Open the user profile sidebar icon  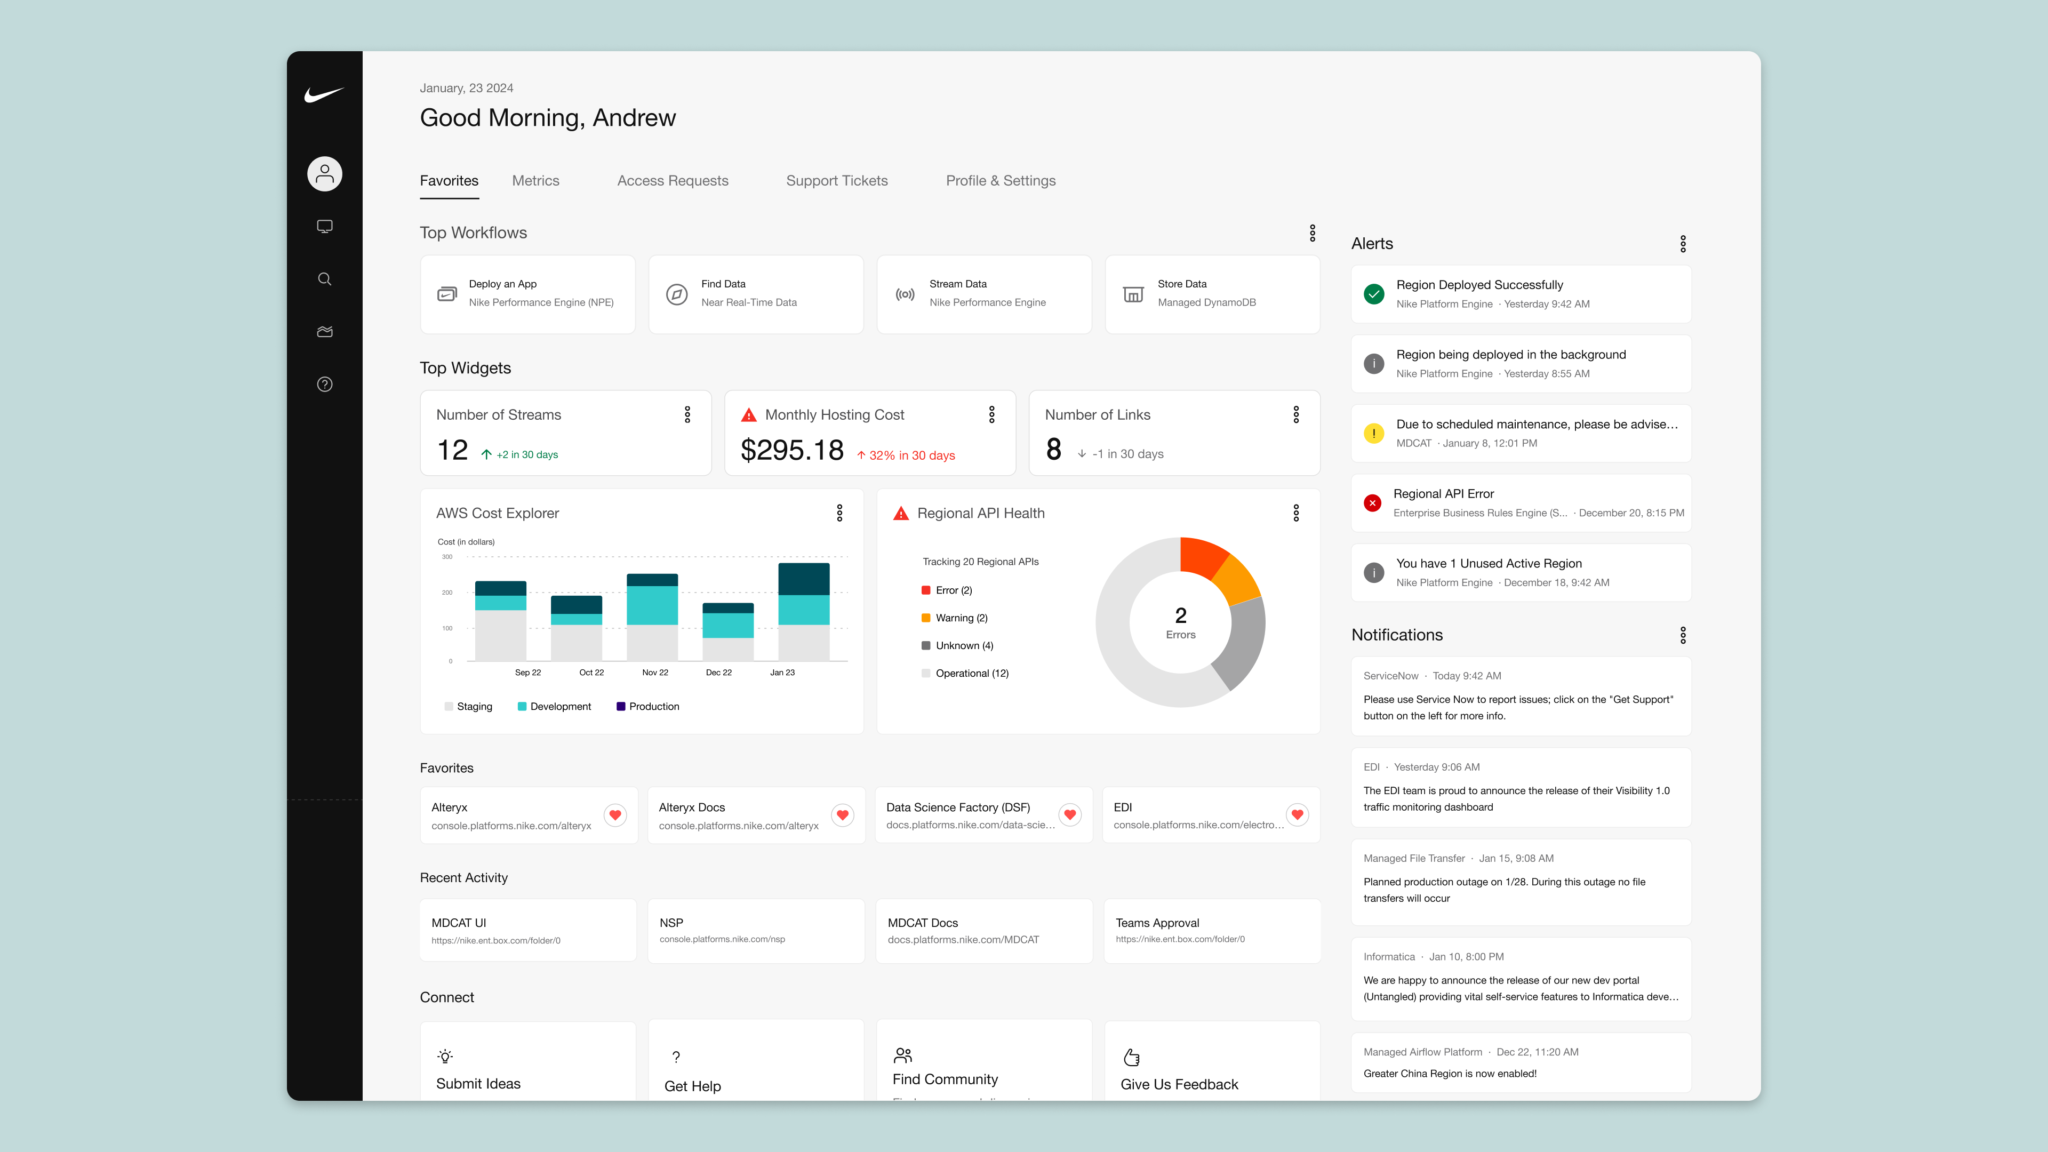coord(324,174)
